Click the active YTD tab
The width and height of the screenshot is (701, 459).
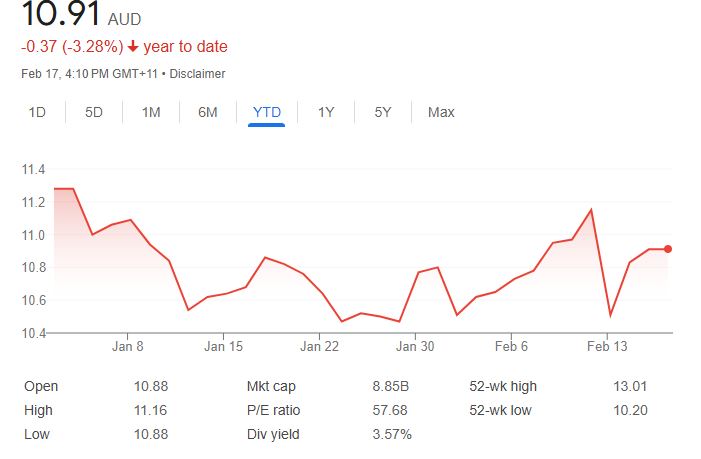pyautogui.click(x=267, y=112)
